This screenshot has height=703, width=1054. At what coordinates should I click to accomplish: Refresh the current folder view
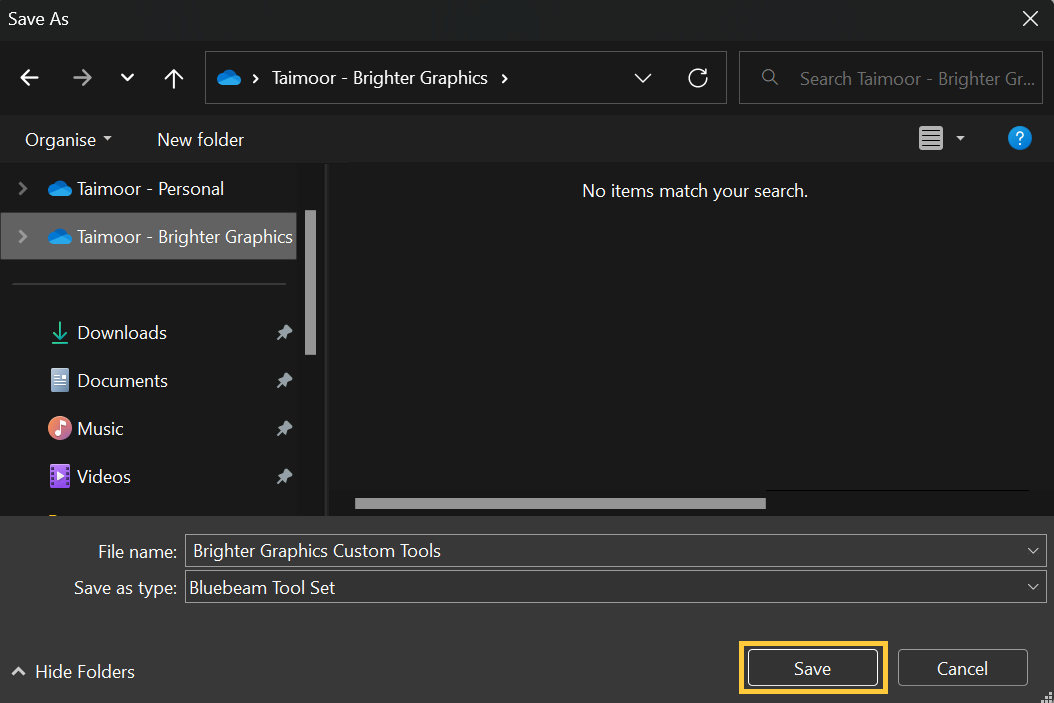coord(698,77)
